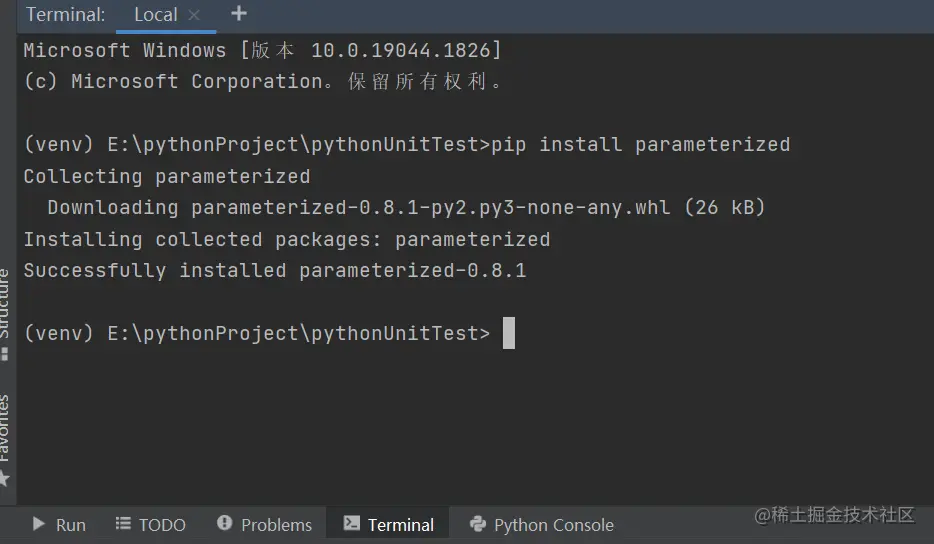Open the TODO tool window

(150, 524)
